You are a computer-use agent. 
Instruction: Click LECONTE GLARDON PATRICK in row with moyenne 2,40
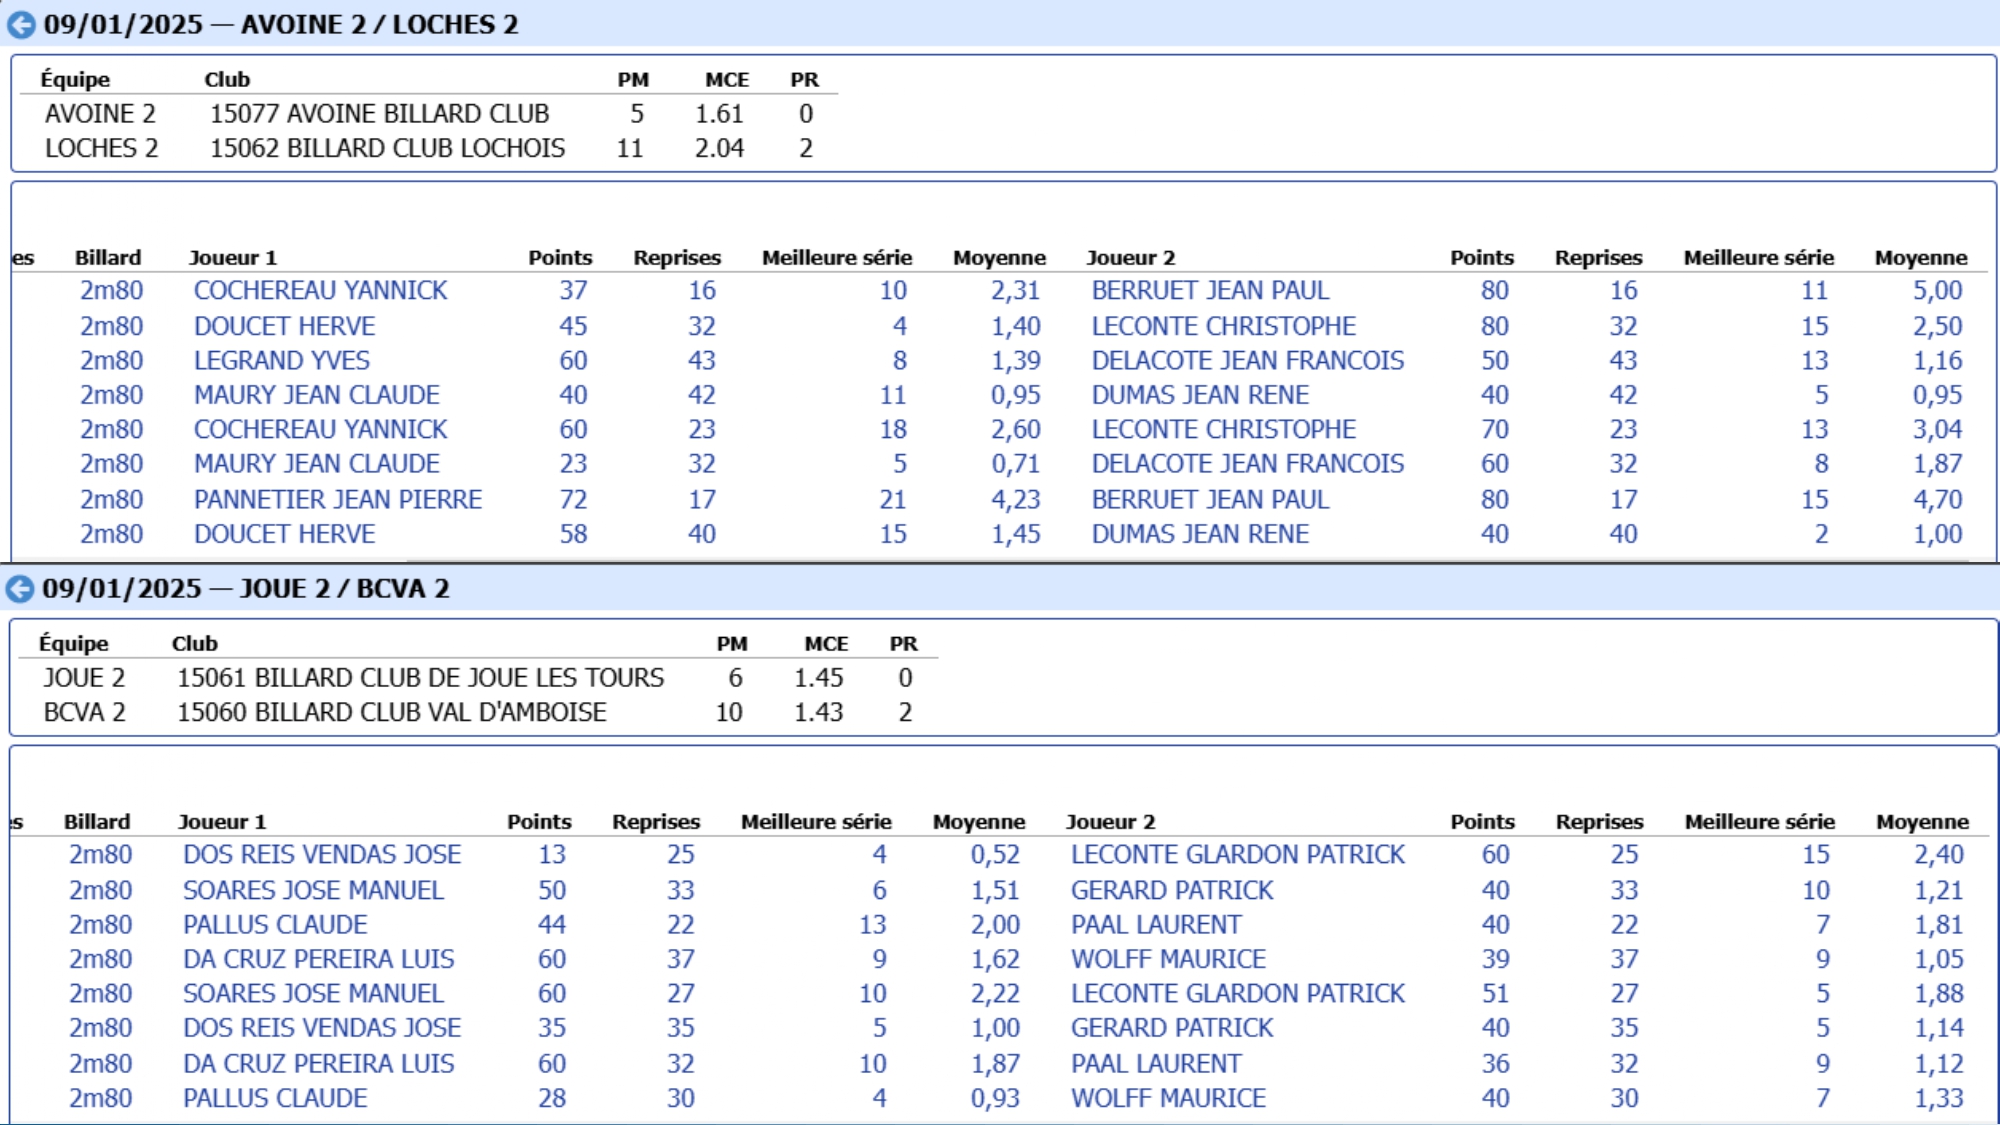tap(1237, 855)
